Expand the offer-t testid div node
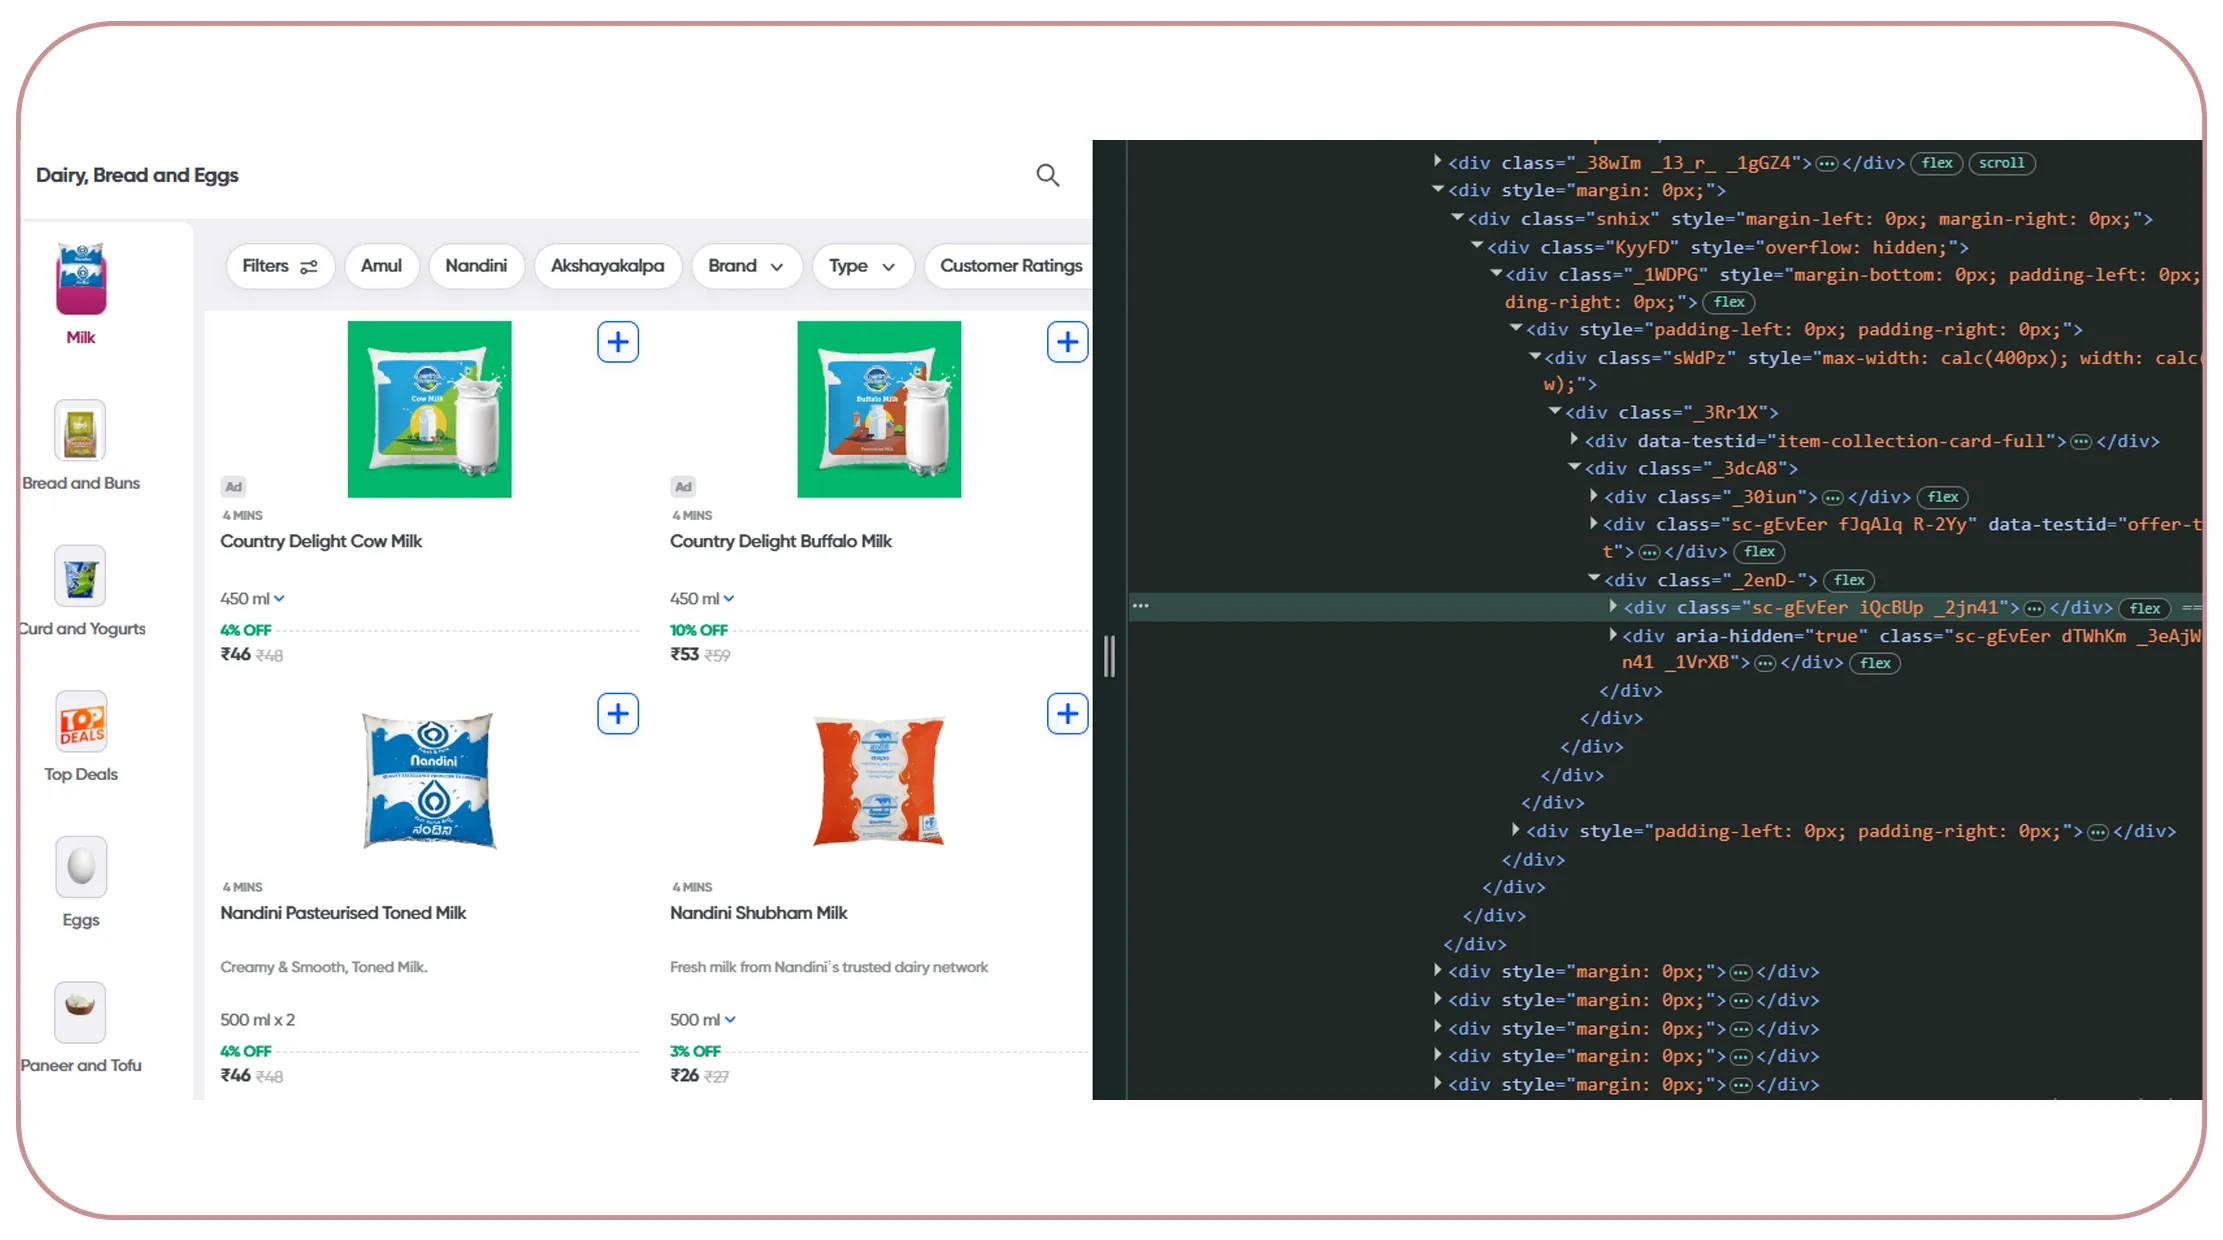Image resolution: width=2223 pixels, height=1240 pixels. (1593, 522)
